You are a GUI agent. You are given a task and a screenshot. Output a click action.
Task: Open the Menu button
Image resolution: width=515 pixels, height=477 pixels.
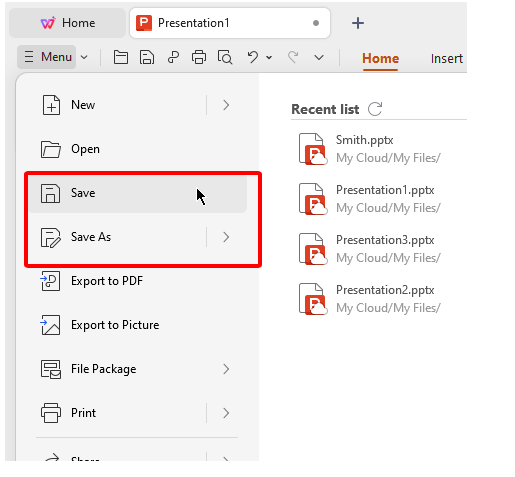coord(47,57)
